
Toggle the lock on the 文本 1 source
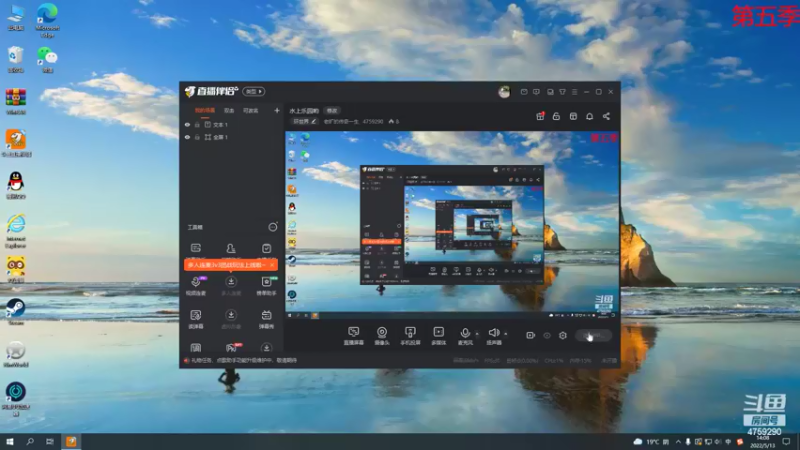click(x=197, y=124)
